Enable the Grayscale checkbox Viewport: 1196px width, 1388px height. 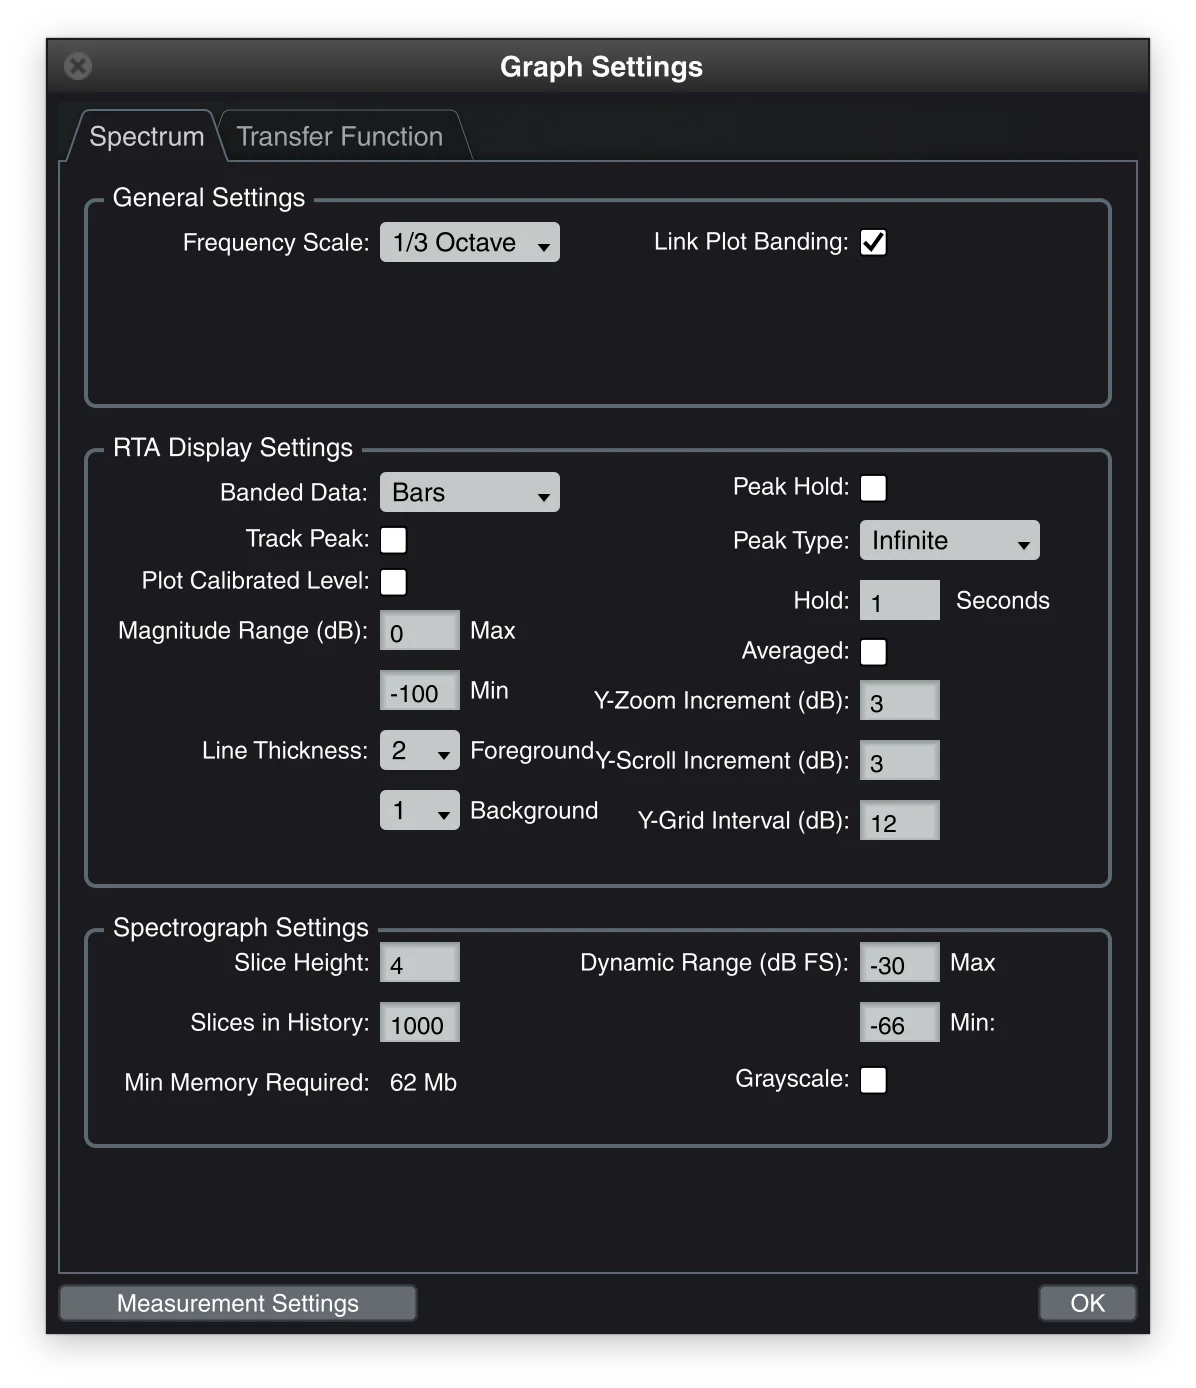[x=873, y=1080]
